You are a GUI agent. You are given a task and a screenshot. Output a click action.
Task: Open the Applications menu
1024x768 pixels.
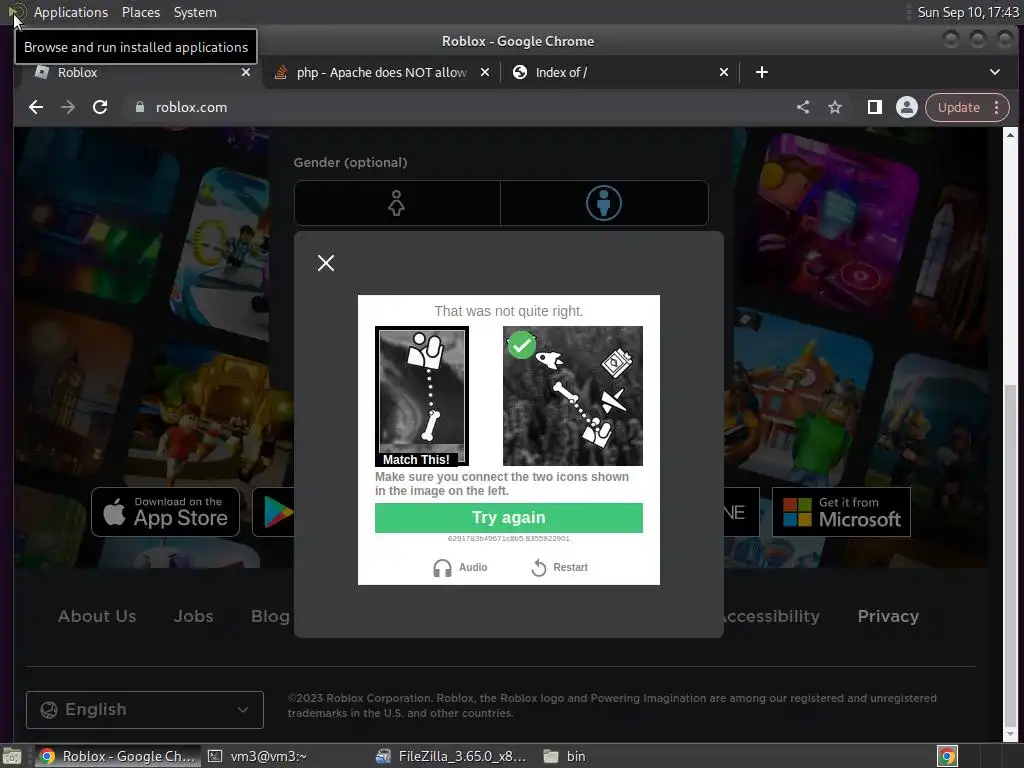click(71, 12)
